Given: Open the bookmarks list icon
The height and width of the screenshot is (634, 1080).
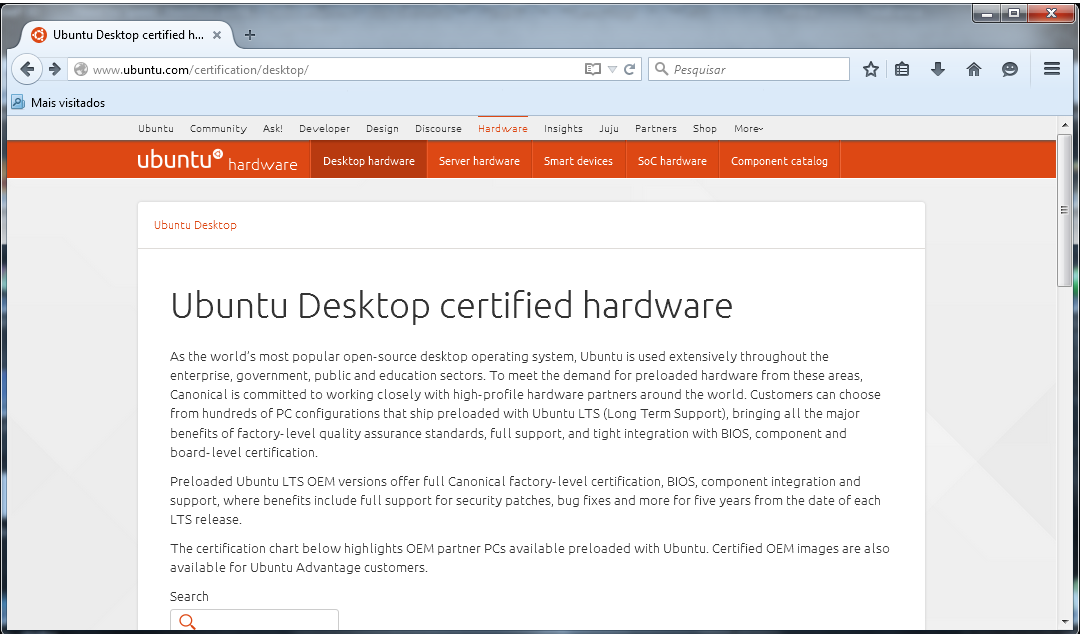Looking at the screenshot, I should pos(902,69).
